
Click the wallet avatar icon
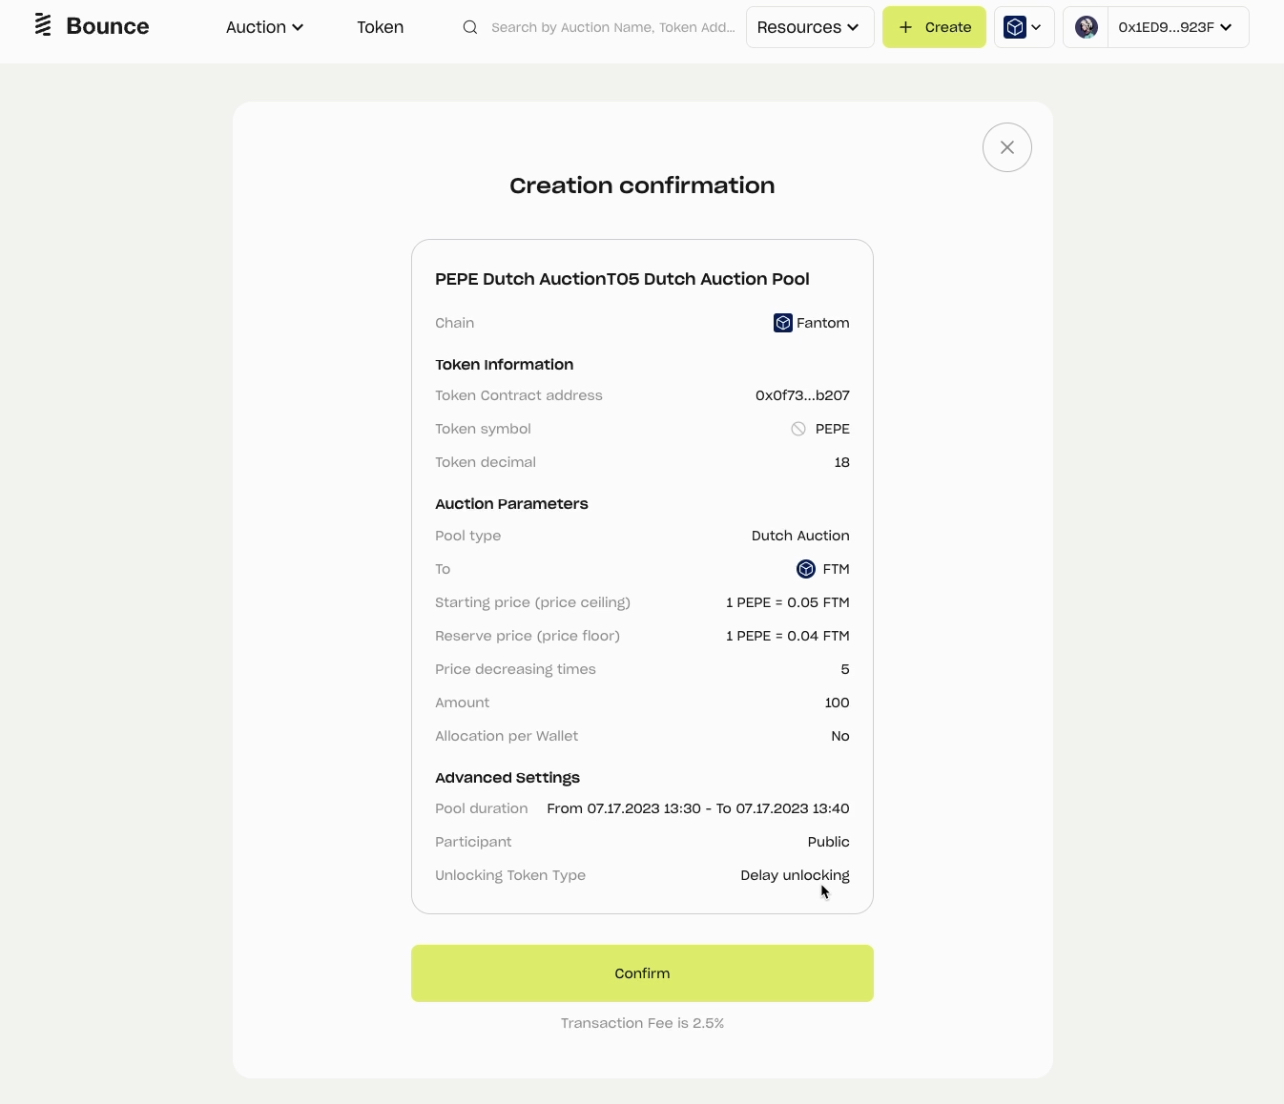click(x=1086, y=27)
